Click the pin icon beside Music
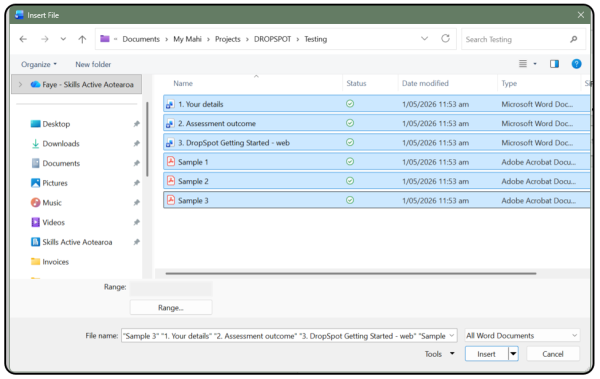 (136, 203)
